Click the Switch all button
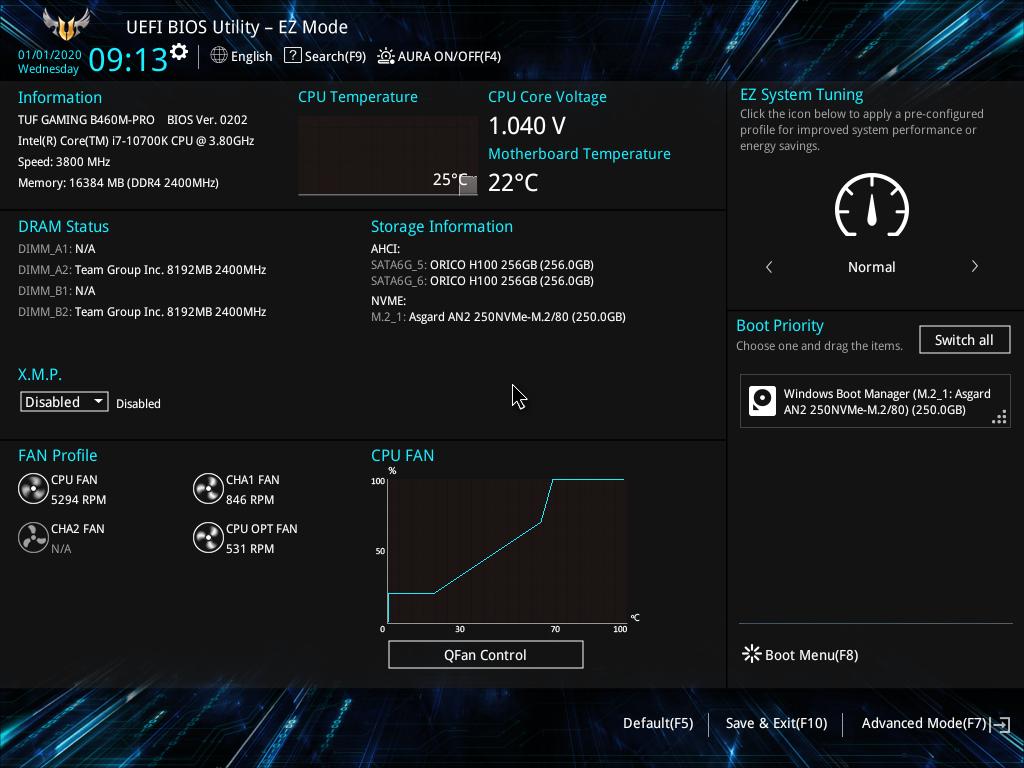Image resolution: width=1024 pixels, height=768 pixels. 964,340
